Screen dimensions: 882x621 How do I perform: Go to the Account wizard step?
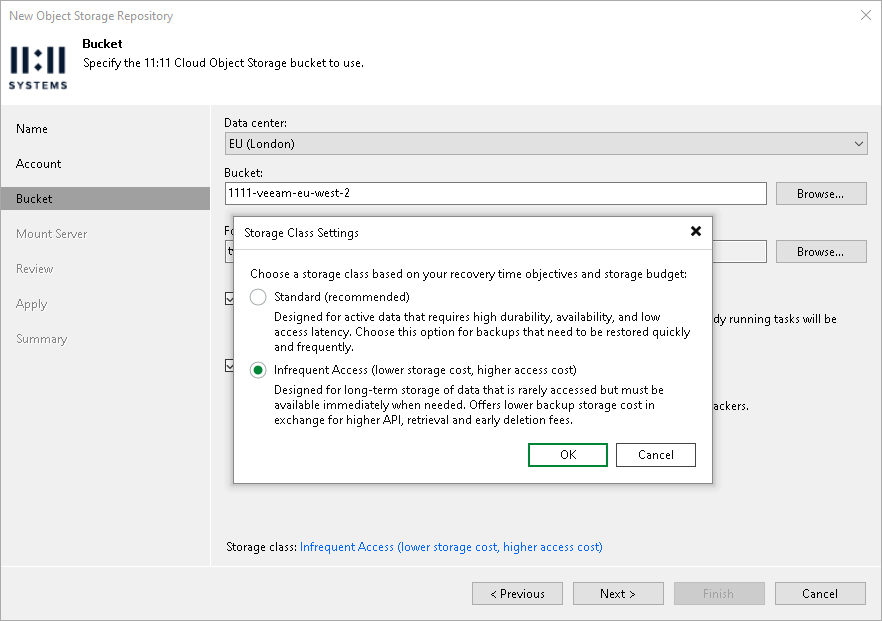click(x=38, y=164)
